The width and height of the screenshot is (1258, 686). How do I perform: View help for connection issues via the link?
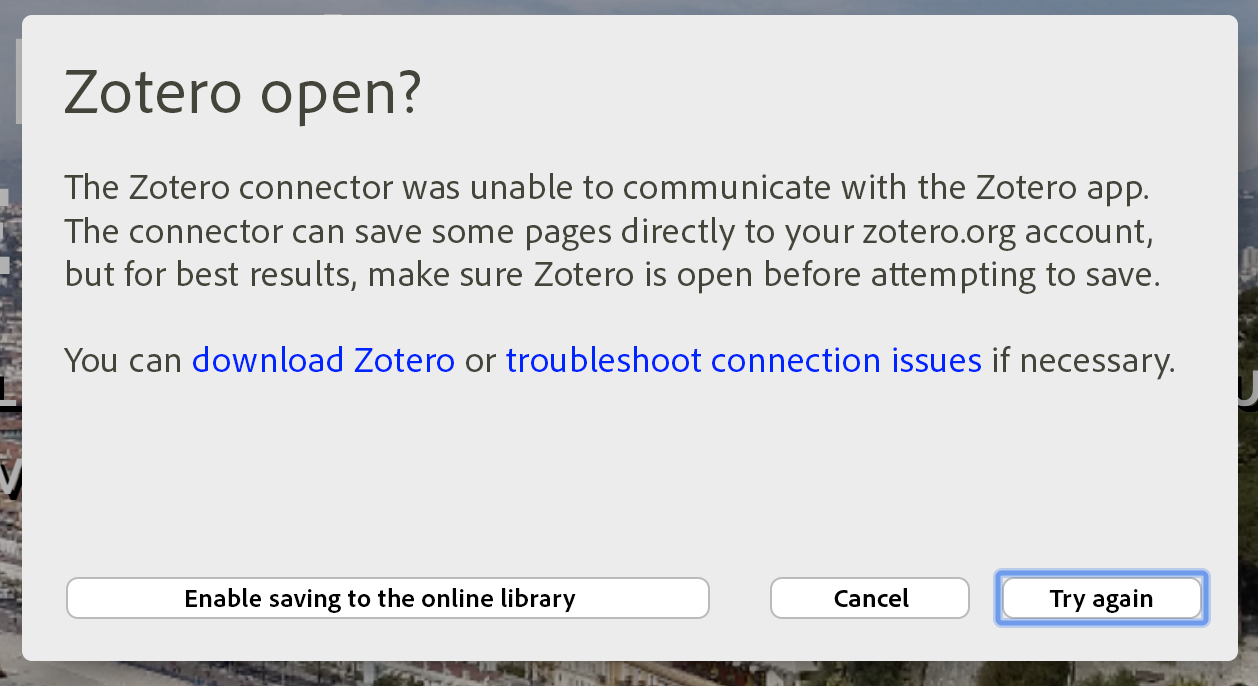point(743,360)
